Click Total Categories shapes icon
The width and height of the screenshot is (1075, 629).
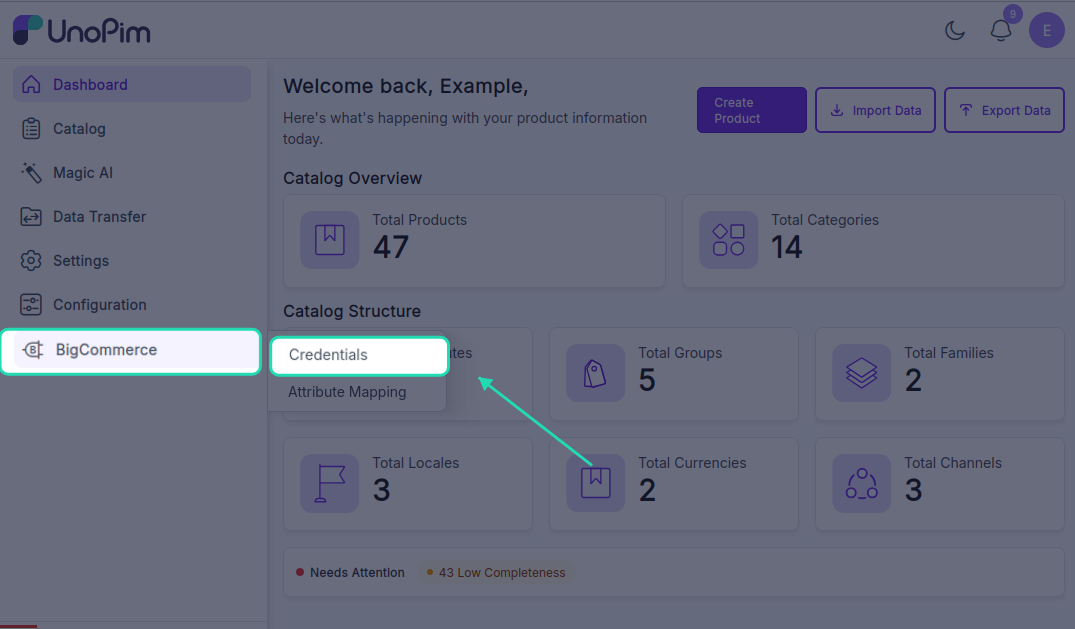click(x=728, y=239)
